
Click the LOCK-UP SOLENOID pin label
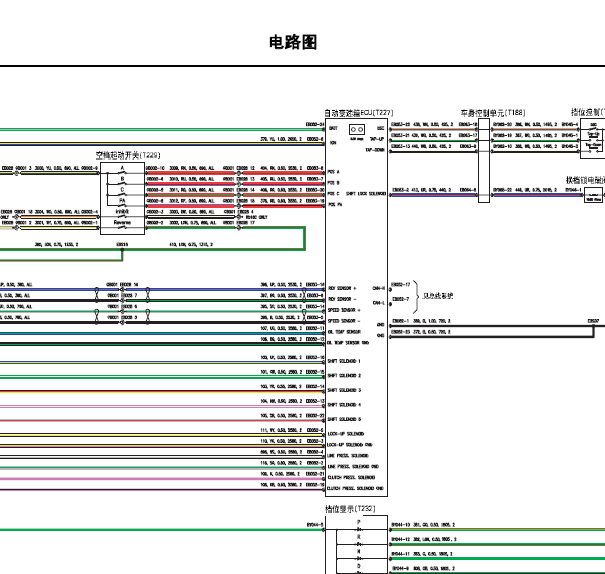click(x=346, y=434)
